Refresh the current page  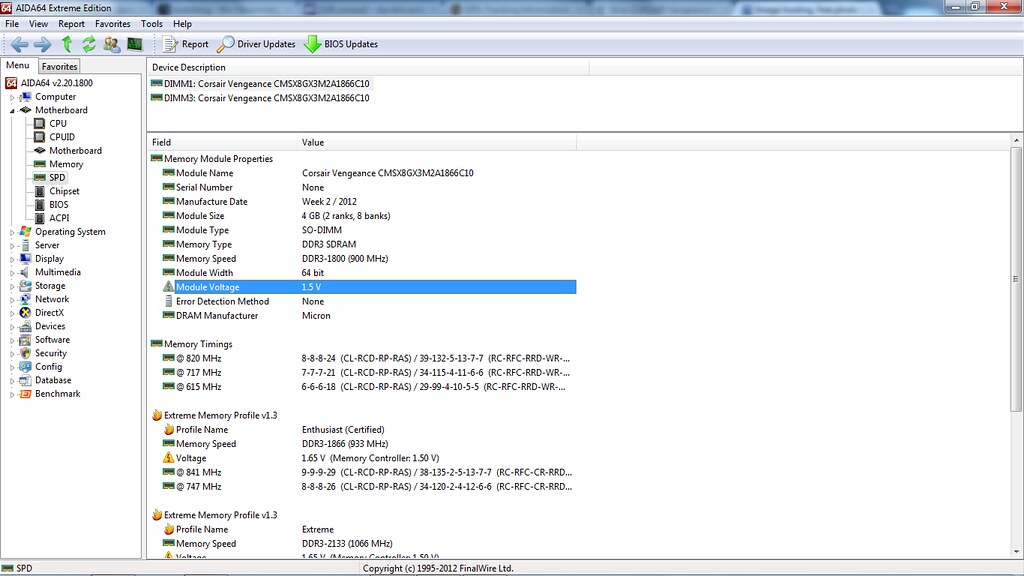(89, 44)
